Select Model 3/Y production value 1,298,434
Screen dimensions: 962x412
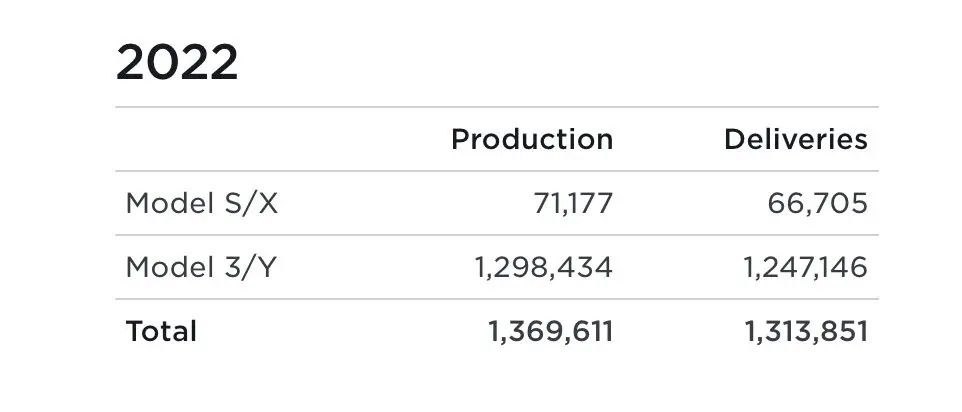(544, 267)
